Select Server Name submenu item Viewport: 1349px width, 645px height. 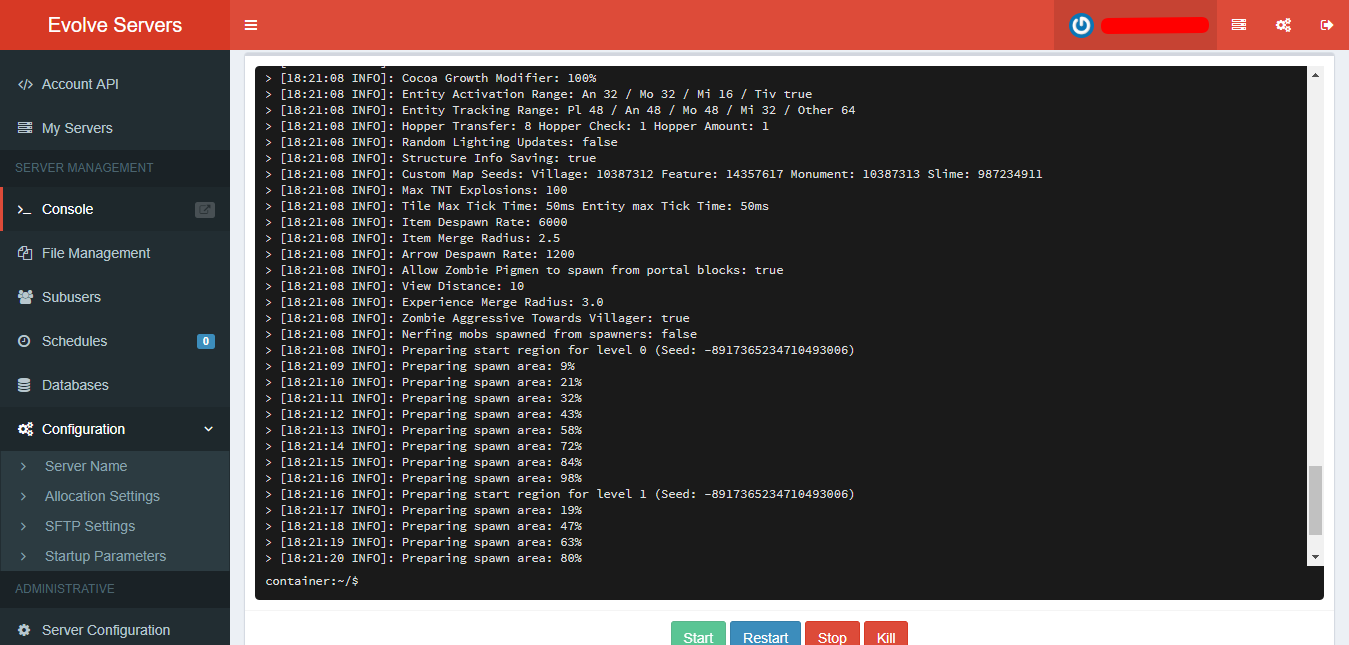pos(86,466)
